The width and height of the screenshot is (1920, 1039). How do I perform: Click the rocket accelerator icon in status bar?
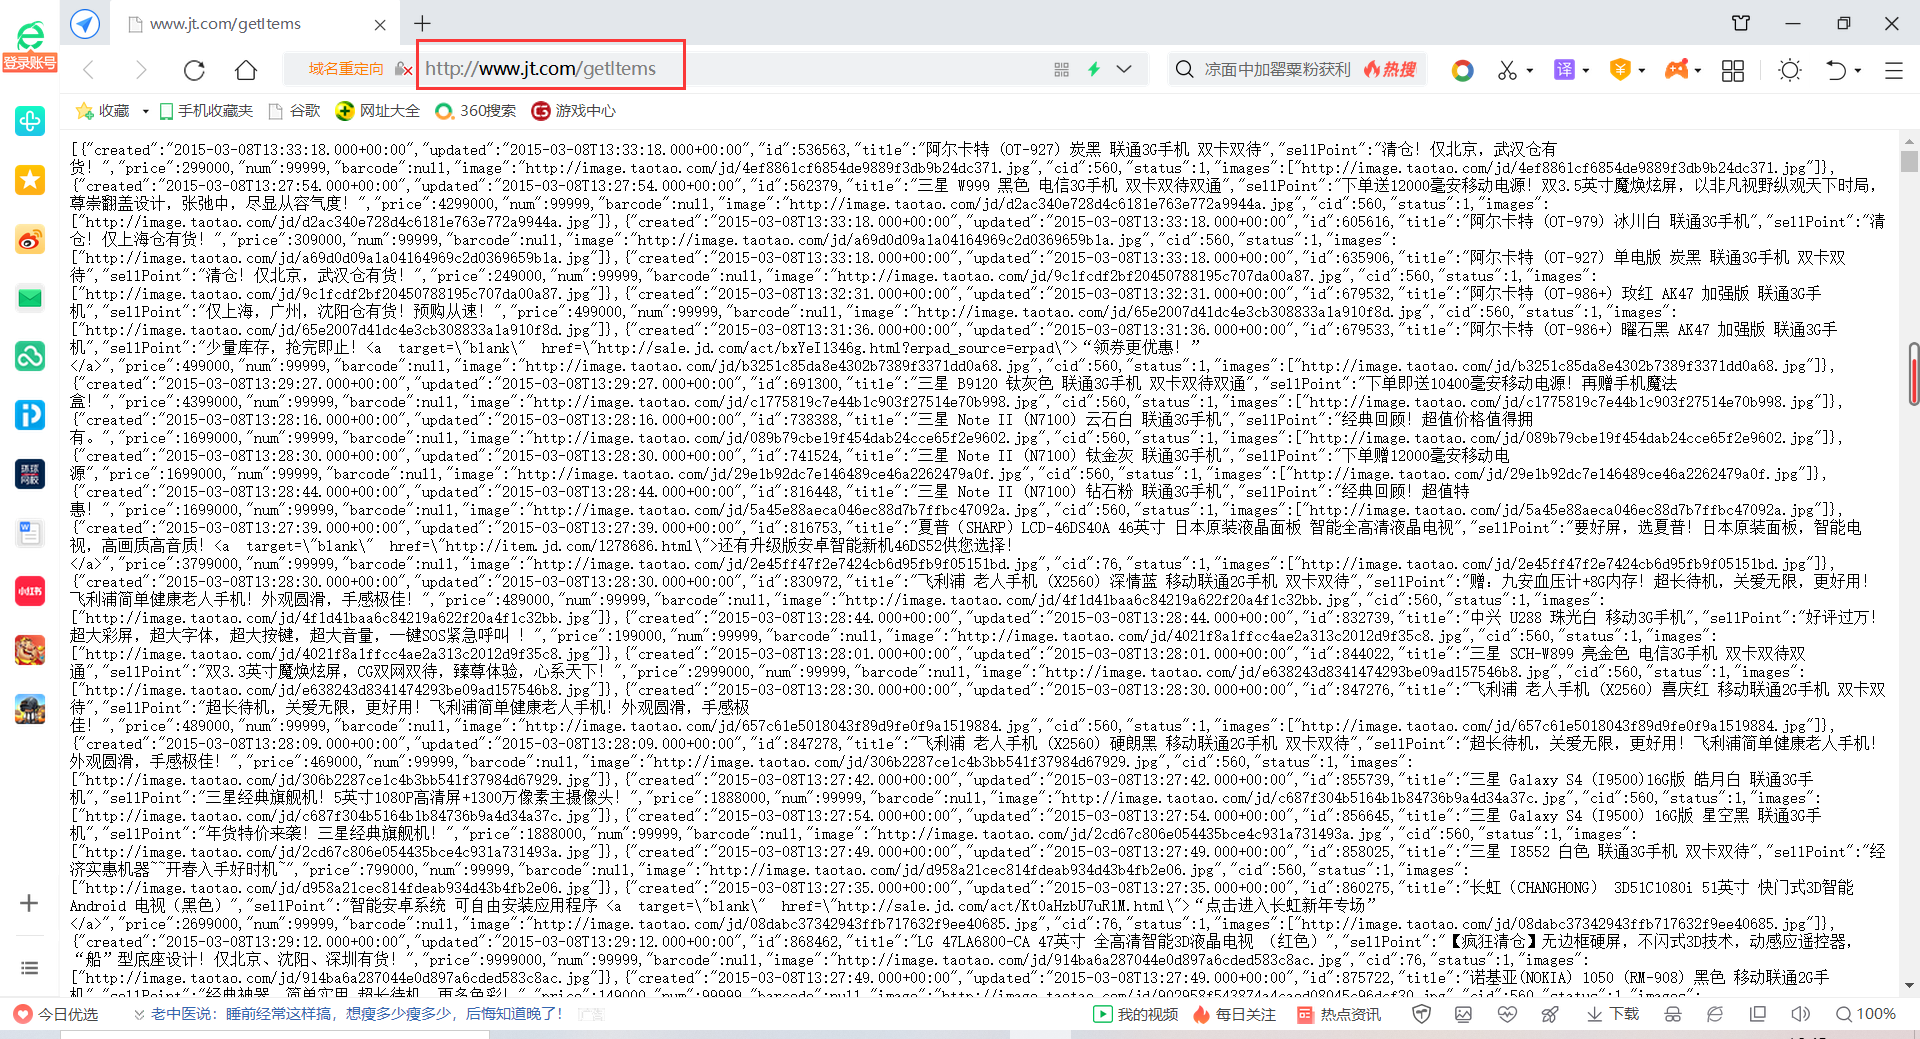pos(1550,1014)
